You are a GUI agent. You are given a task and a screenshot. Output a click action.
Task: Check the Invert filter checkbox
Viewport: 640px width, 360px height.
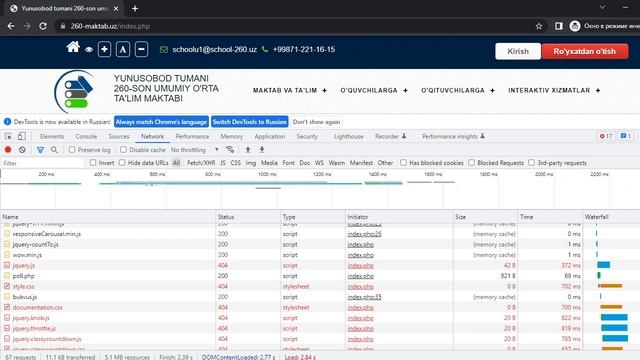(93, 162)
